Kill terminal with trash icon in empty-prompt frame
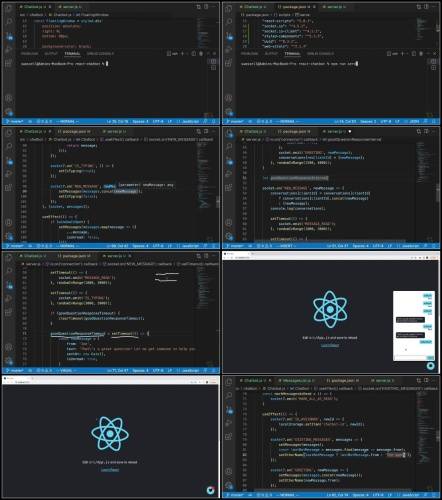 point(201,53)
